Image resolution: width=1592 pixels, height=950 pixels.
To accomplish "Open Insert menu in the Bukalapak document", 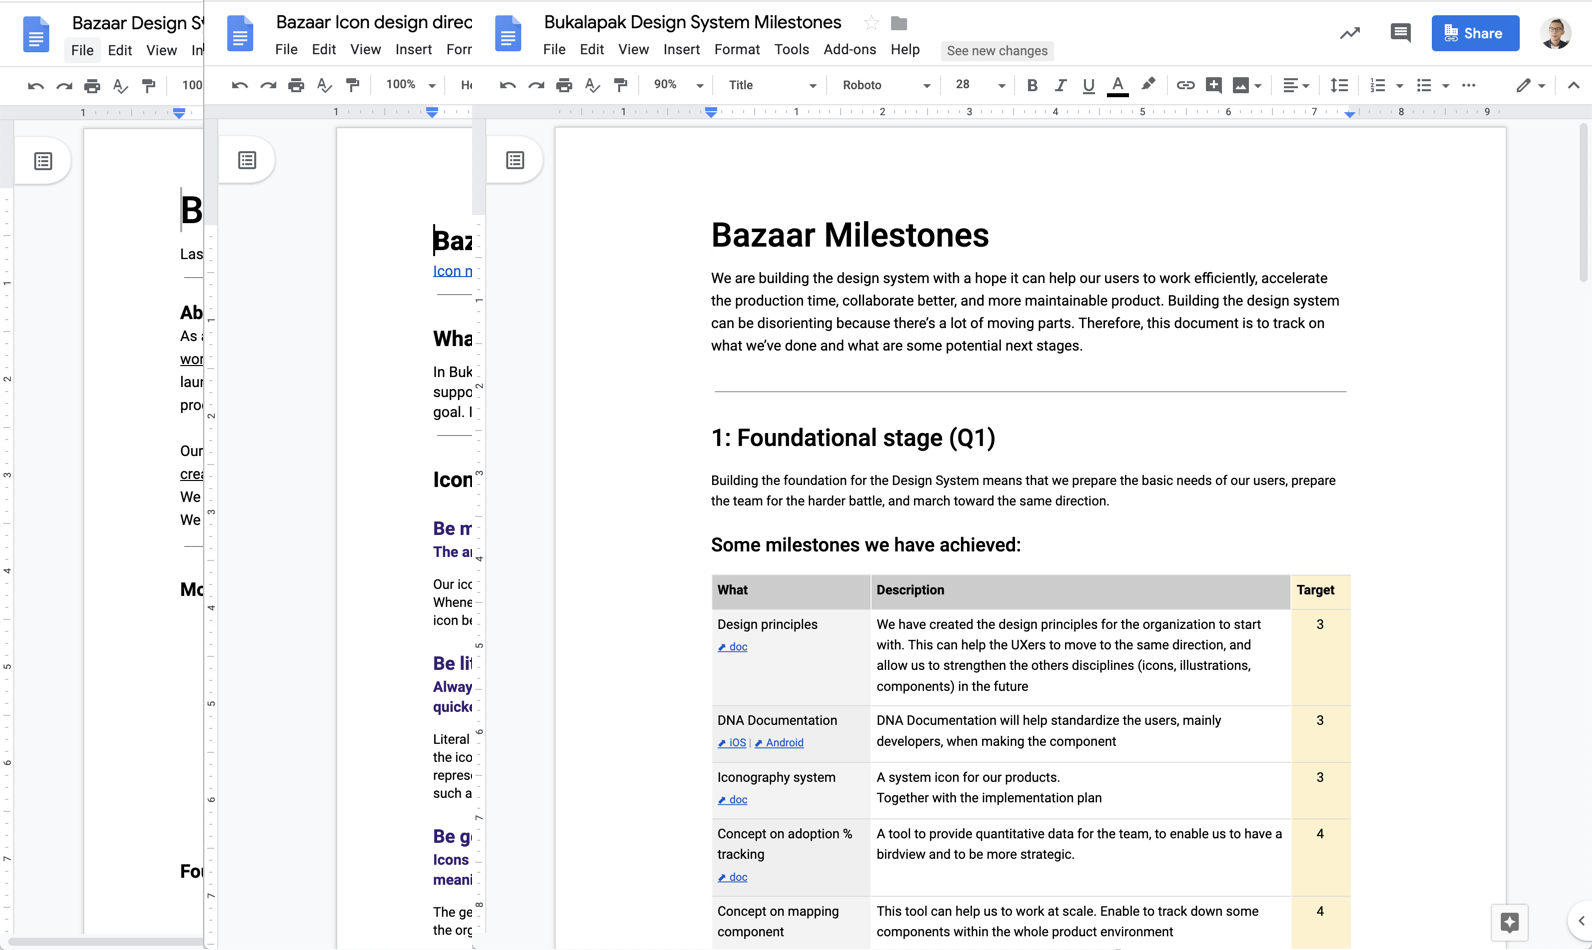I will pos(681,49).
